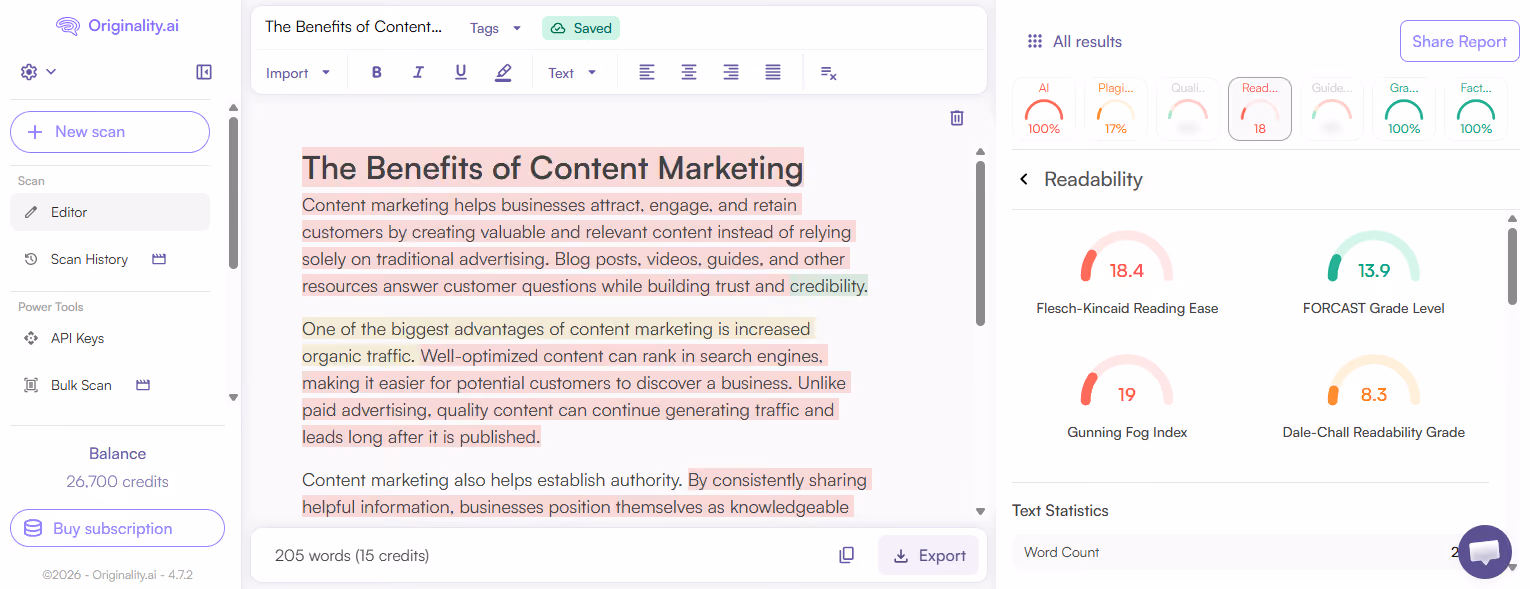This screenshot has height=589, width=1530.
Task: Click the results panel scrollbar
Action: point(1512,266)
